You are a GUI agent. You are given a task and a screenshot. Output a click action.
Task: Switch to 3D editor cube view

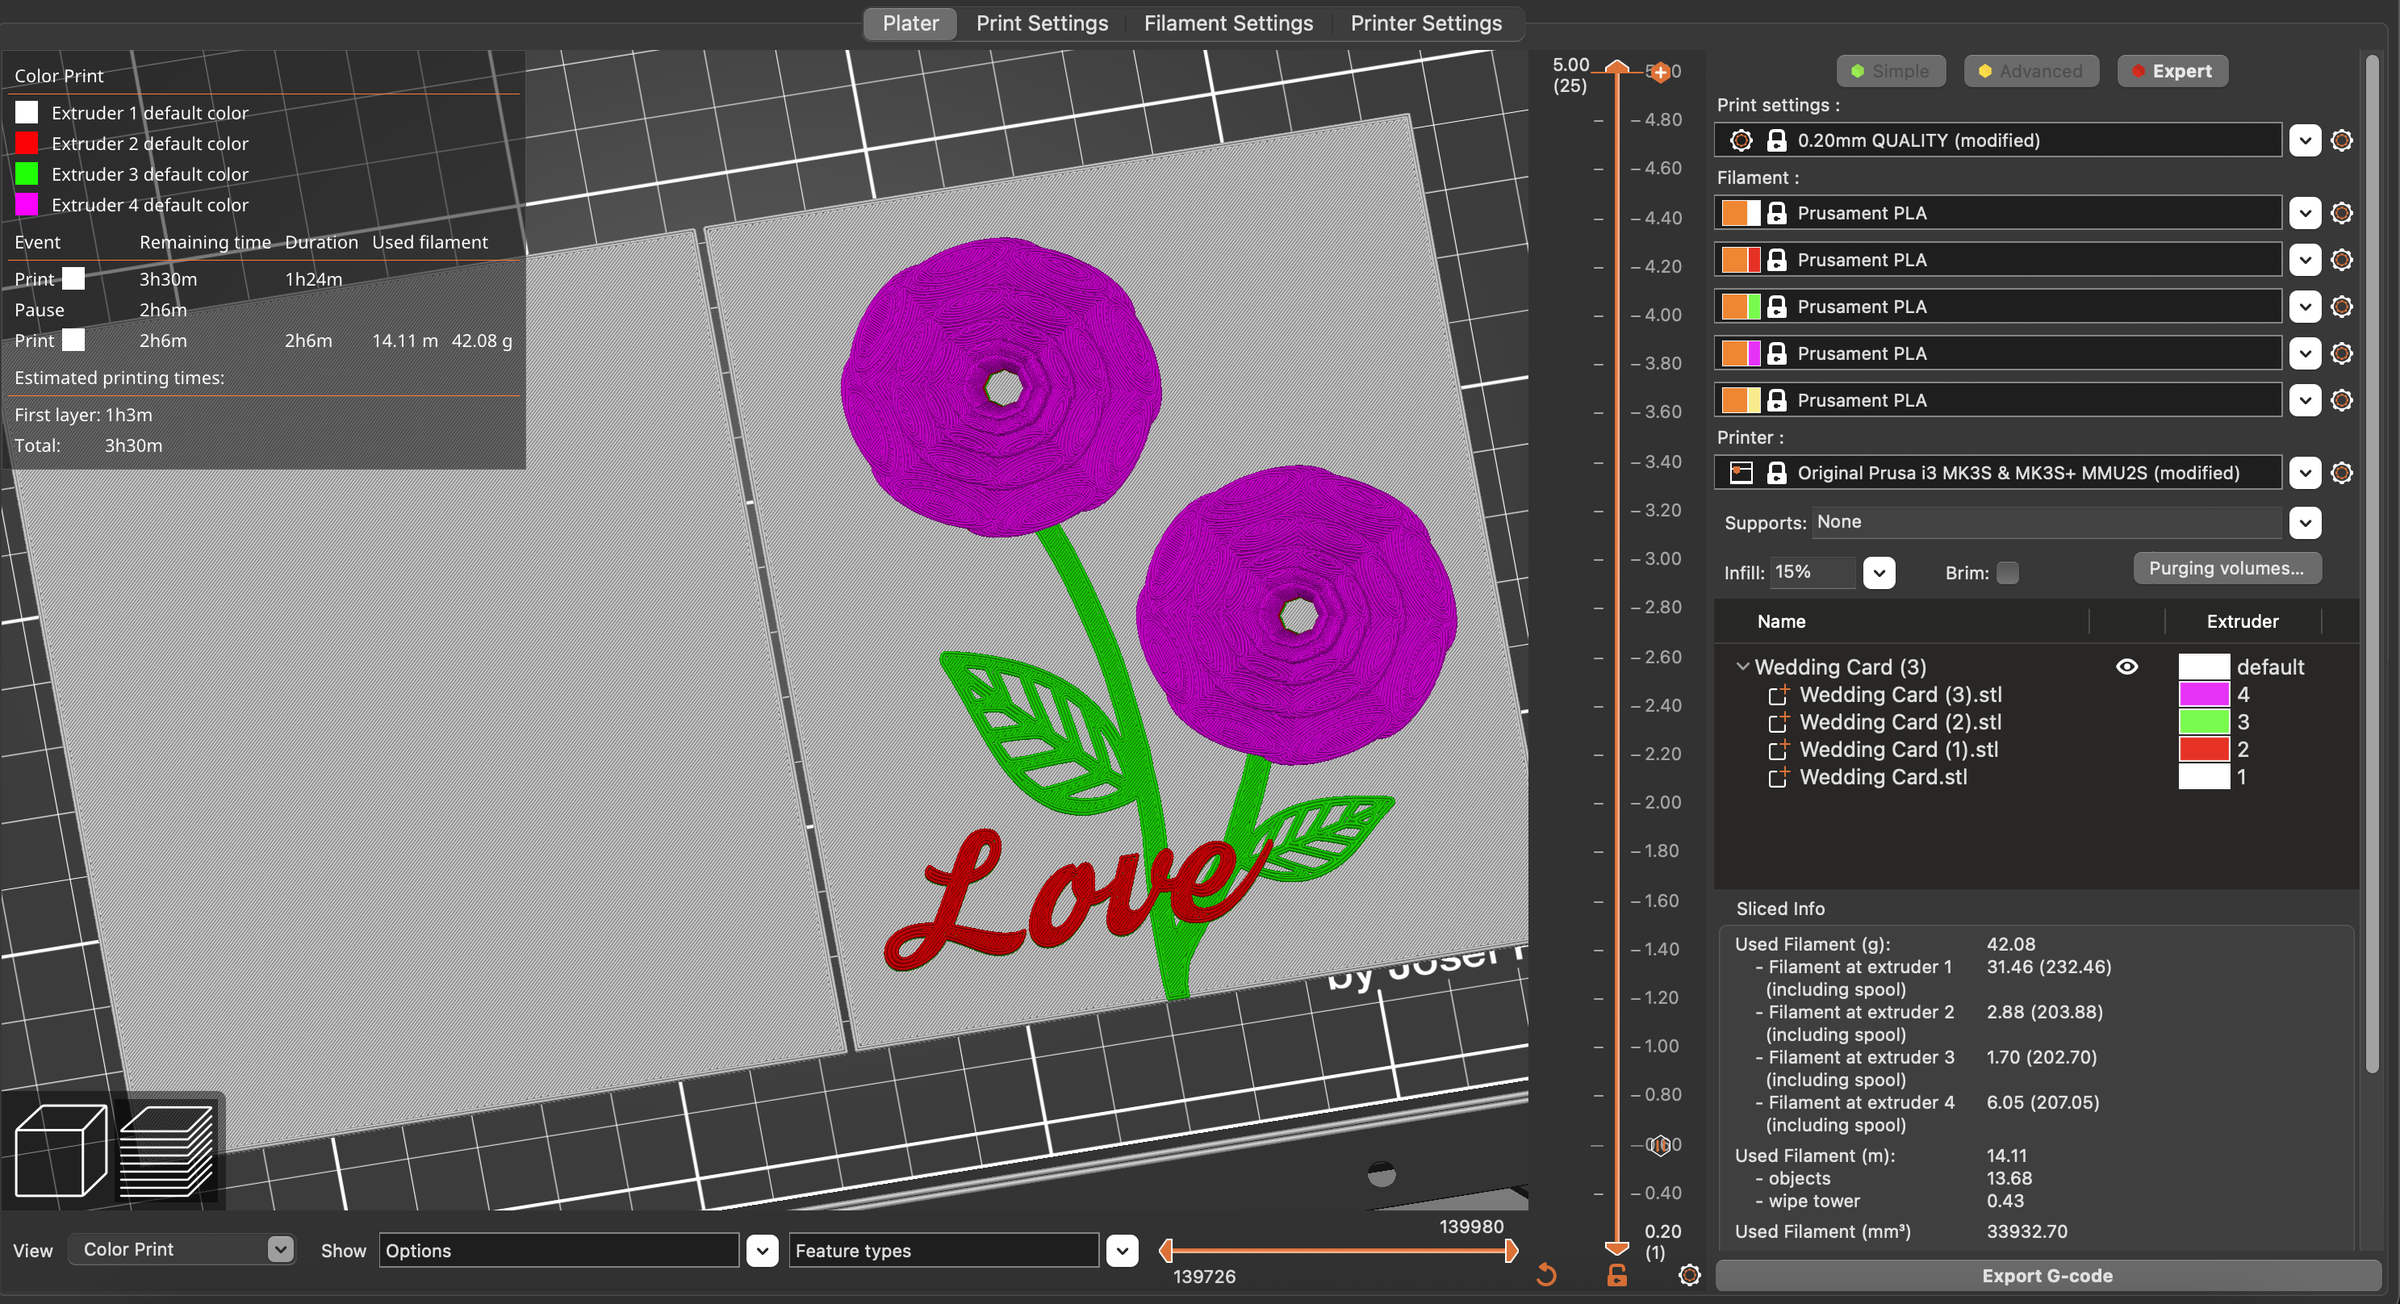point(60,1150)
